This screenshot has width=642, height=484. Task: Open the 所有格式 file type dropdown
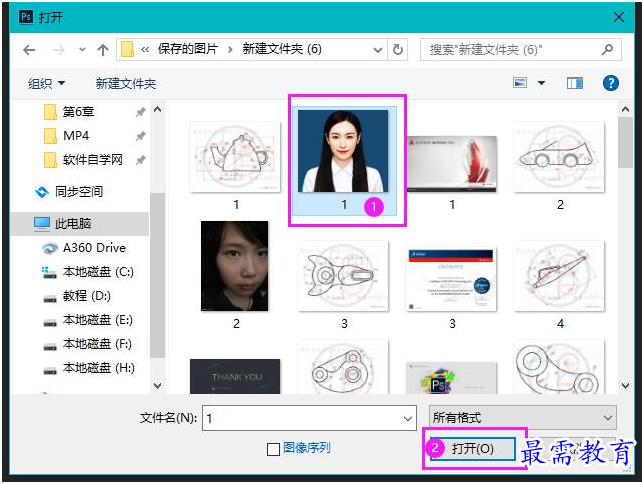[x=522, y=418]
